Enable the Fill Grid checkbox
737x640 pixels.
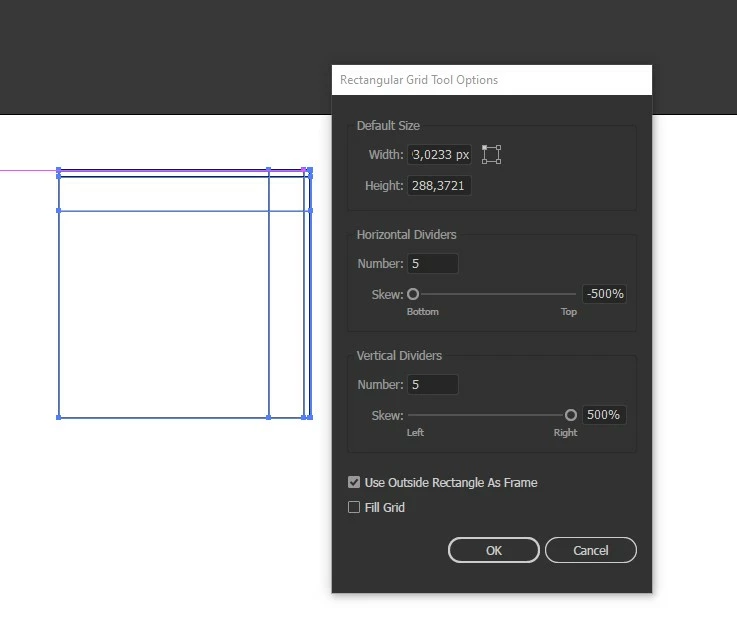point(354,507)
